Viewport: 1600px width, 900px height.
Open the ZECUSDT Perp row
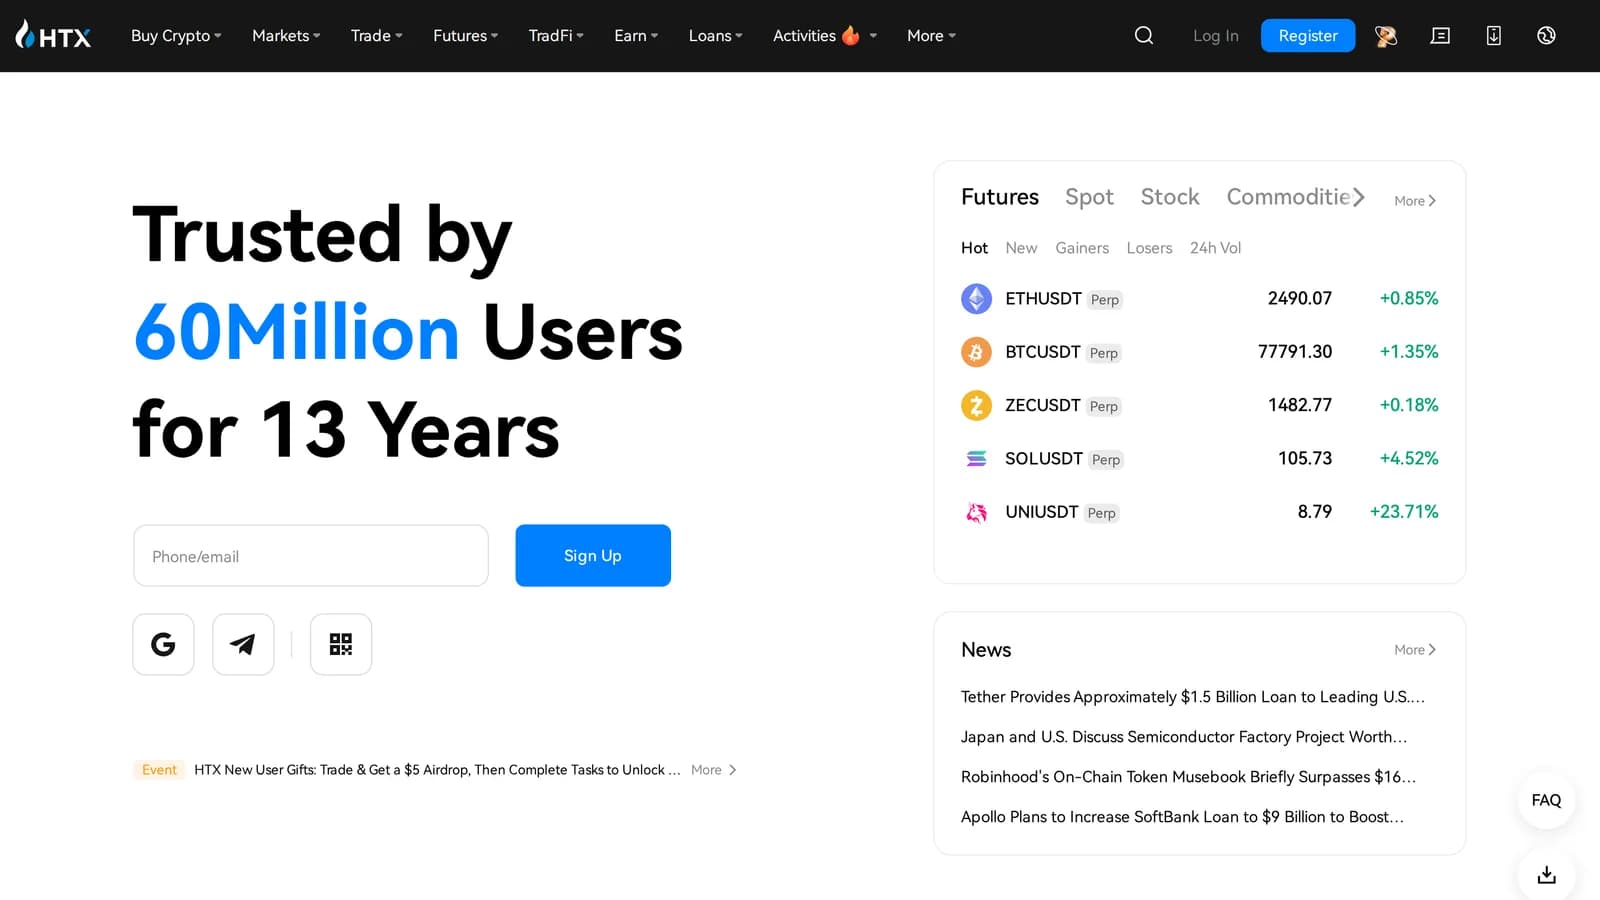coord(1200,405)
